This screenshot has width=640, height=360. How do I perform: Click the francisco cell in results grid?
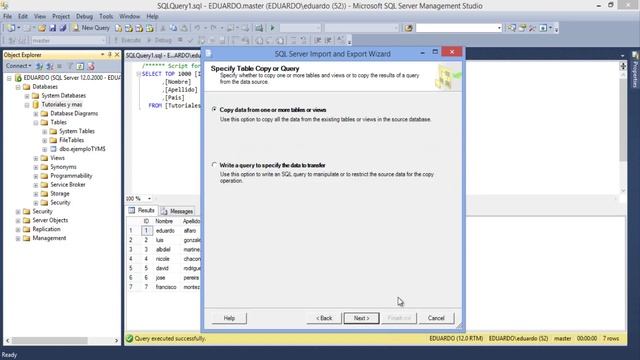click(167, 287)
